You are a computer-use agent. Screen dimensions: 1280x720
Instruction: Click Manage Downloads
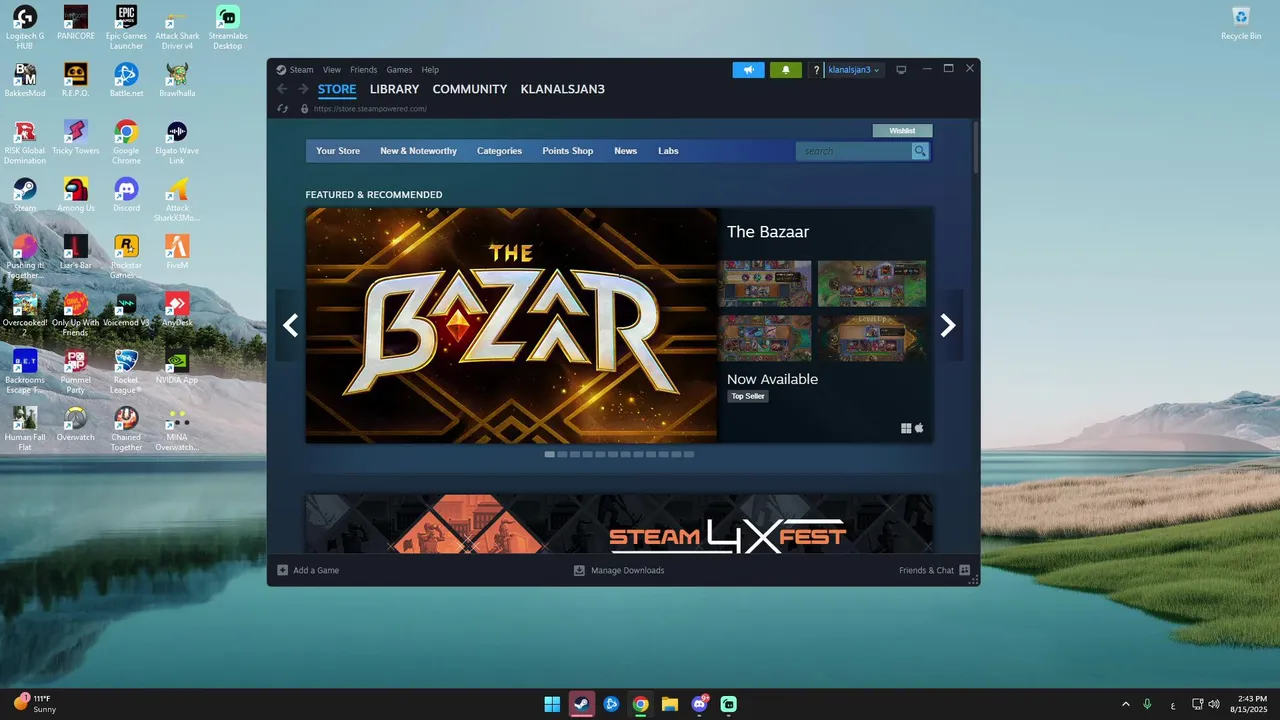(x=618, y=570)
